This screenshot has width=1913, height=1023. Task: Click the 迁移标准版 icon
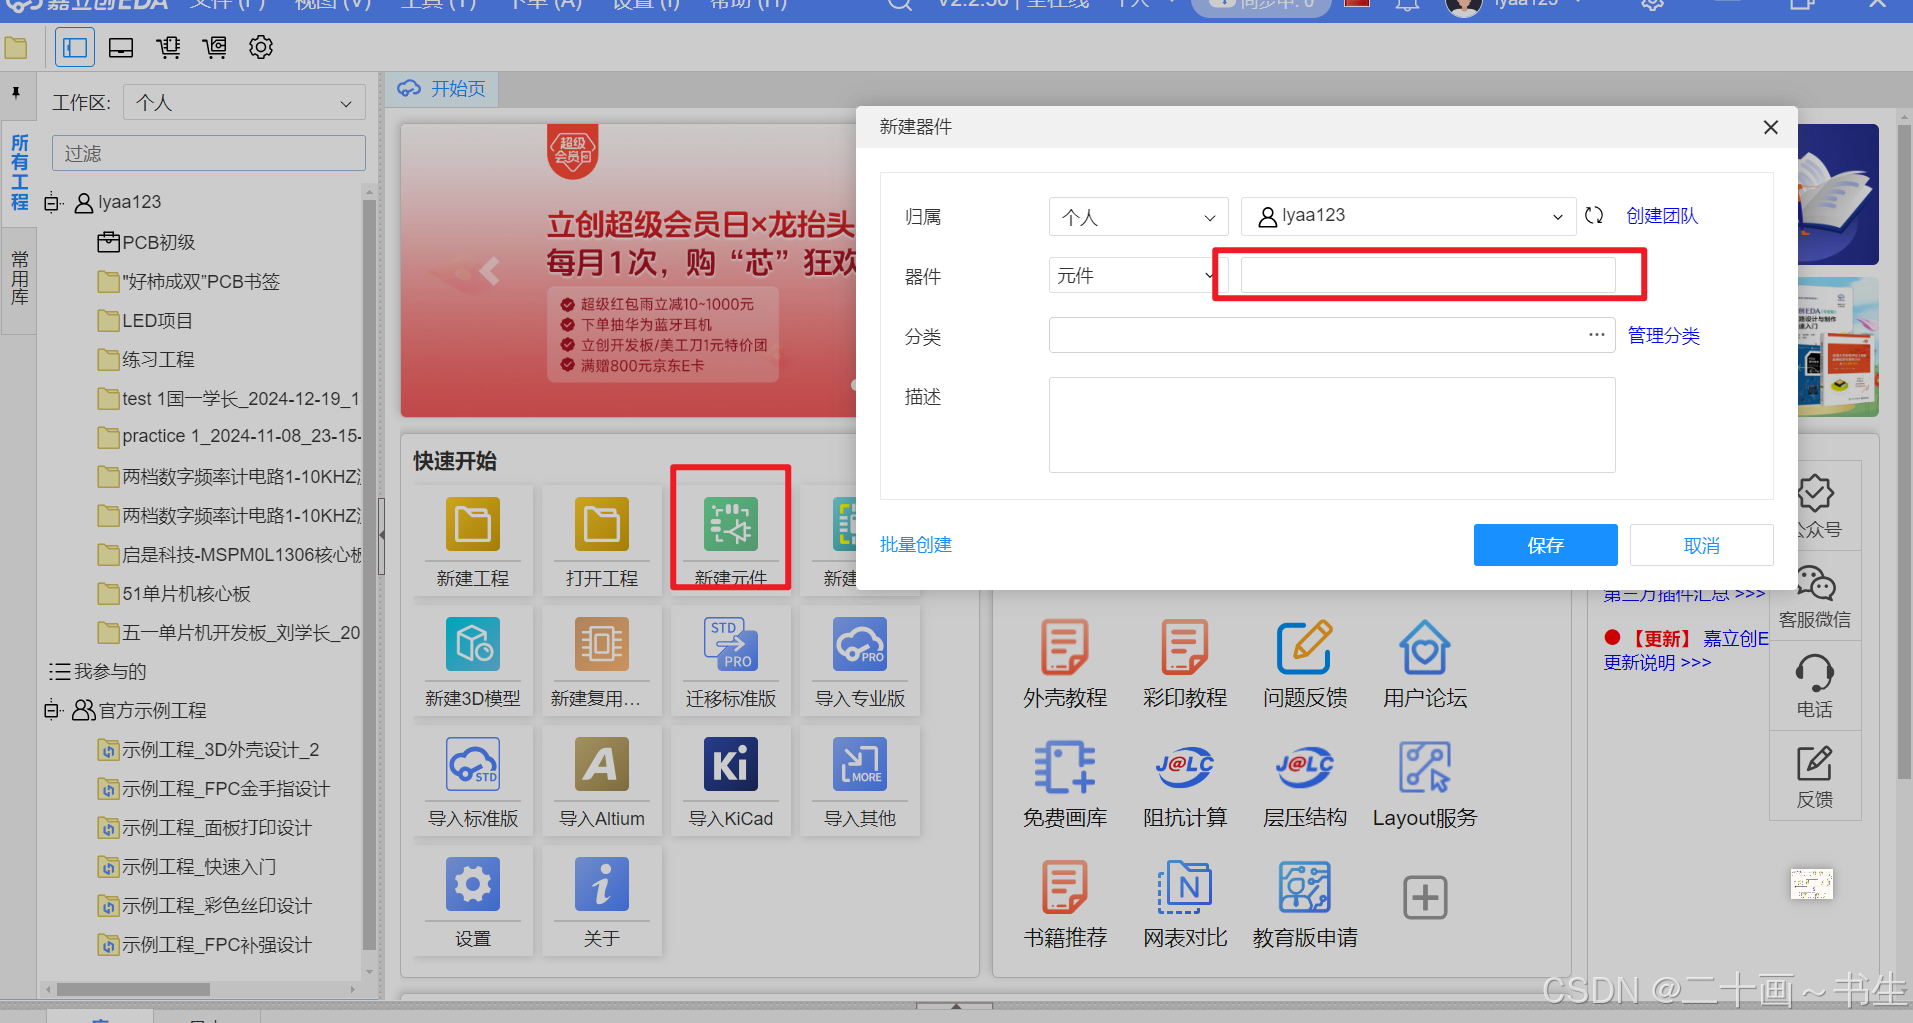click(x=731, y=644)
